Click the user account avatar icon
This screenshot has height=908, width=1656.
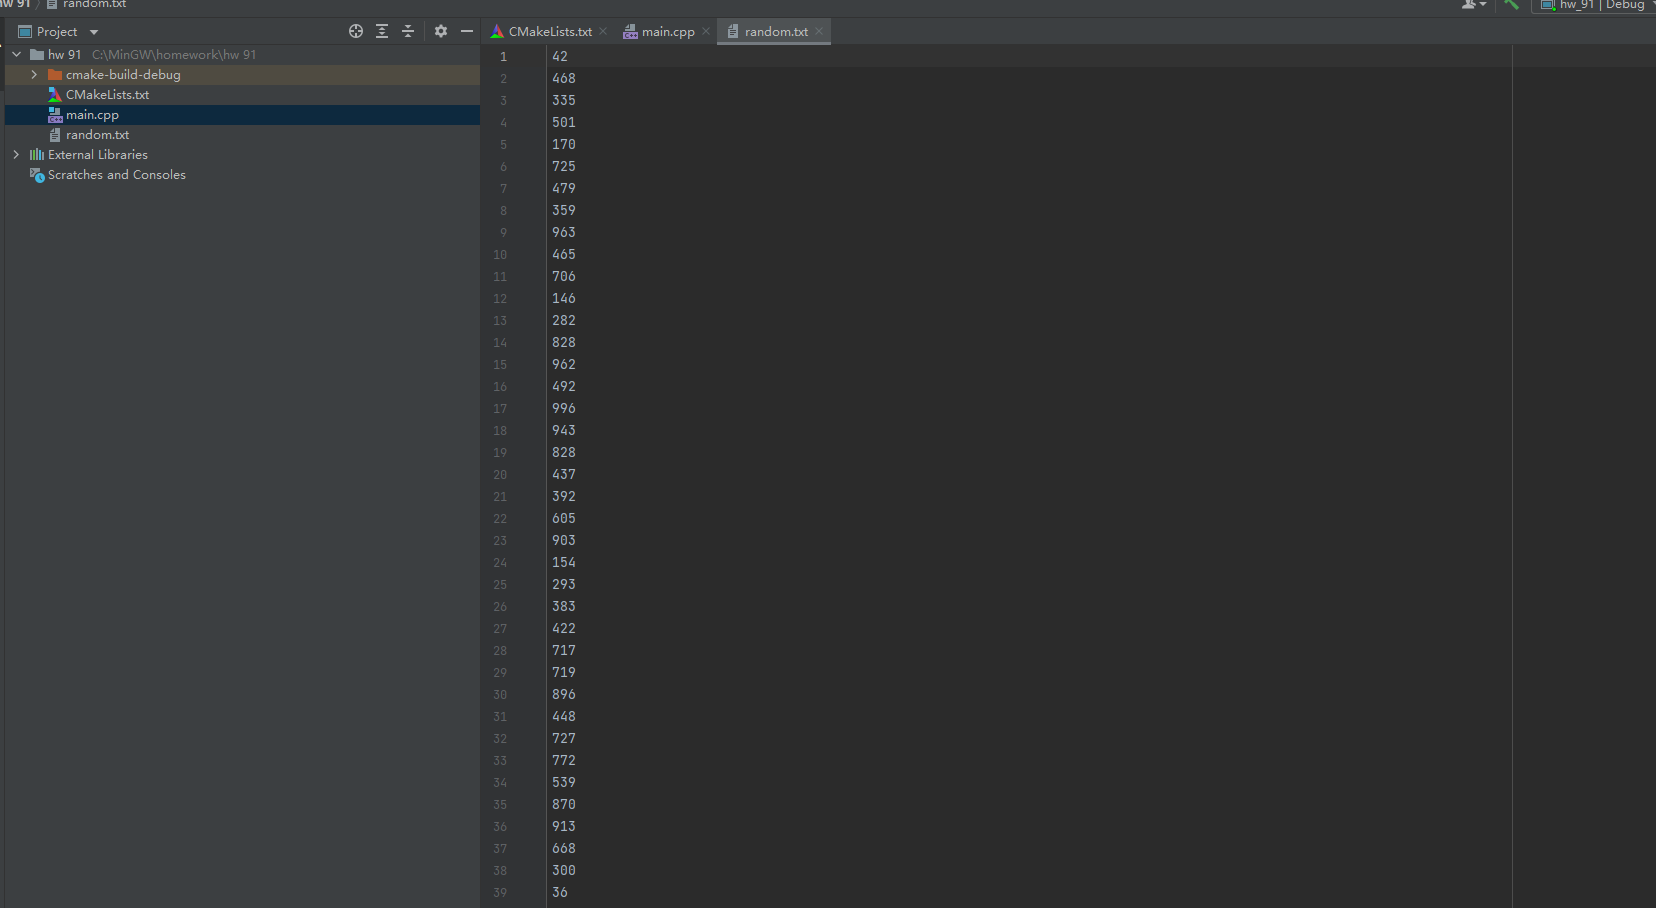(1470, 5)
